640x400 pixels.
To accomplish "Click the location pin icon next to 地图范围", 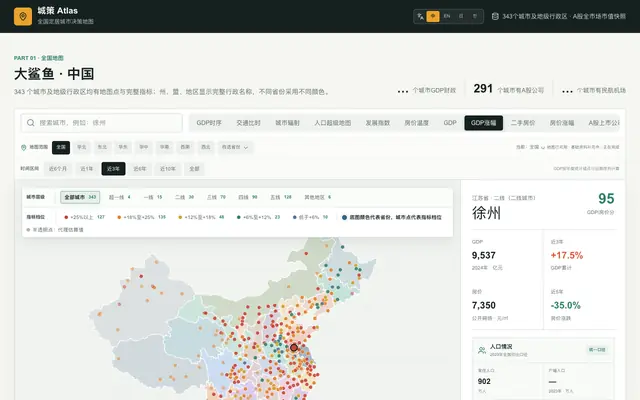I will [23, 147].
